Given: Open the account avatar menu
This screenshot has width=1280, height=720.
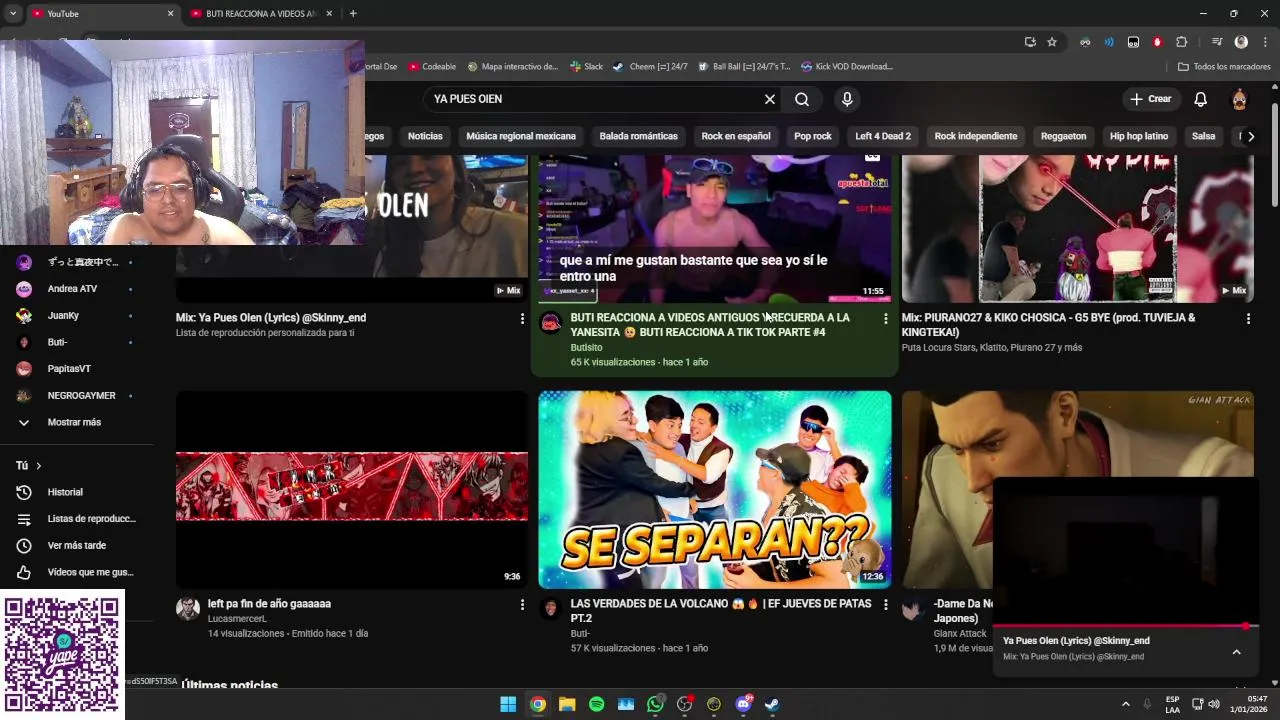Looking at the screenshot, I should pos(1239,99).
